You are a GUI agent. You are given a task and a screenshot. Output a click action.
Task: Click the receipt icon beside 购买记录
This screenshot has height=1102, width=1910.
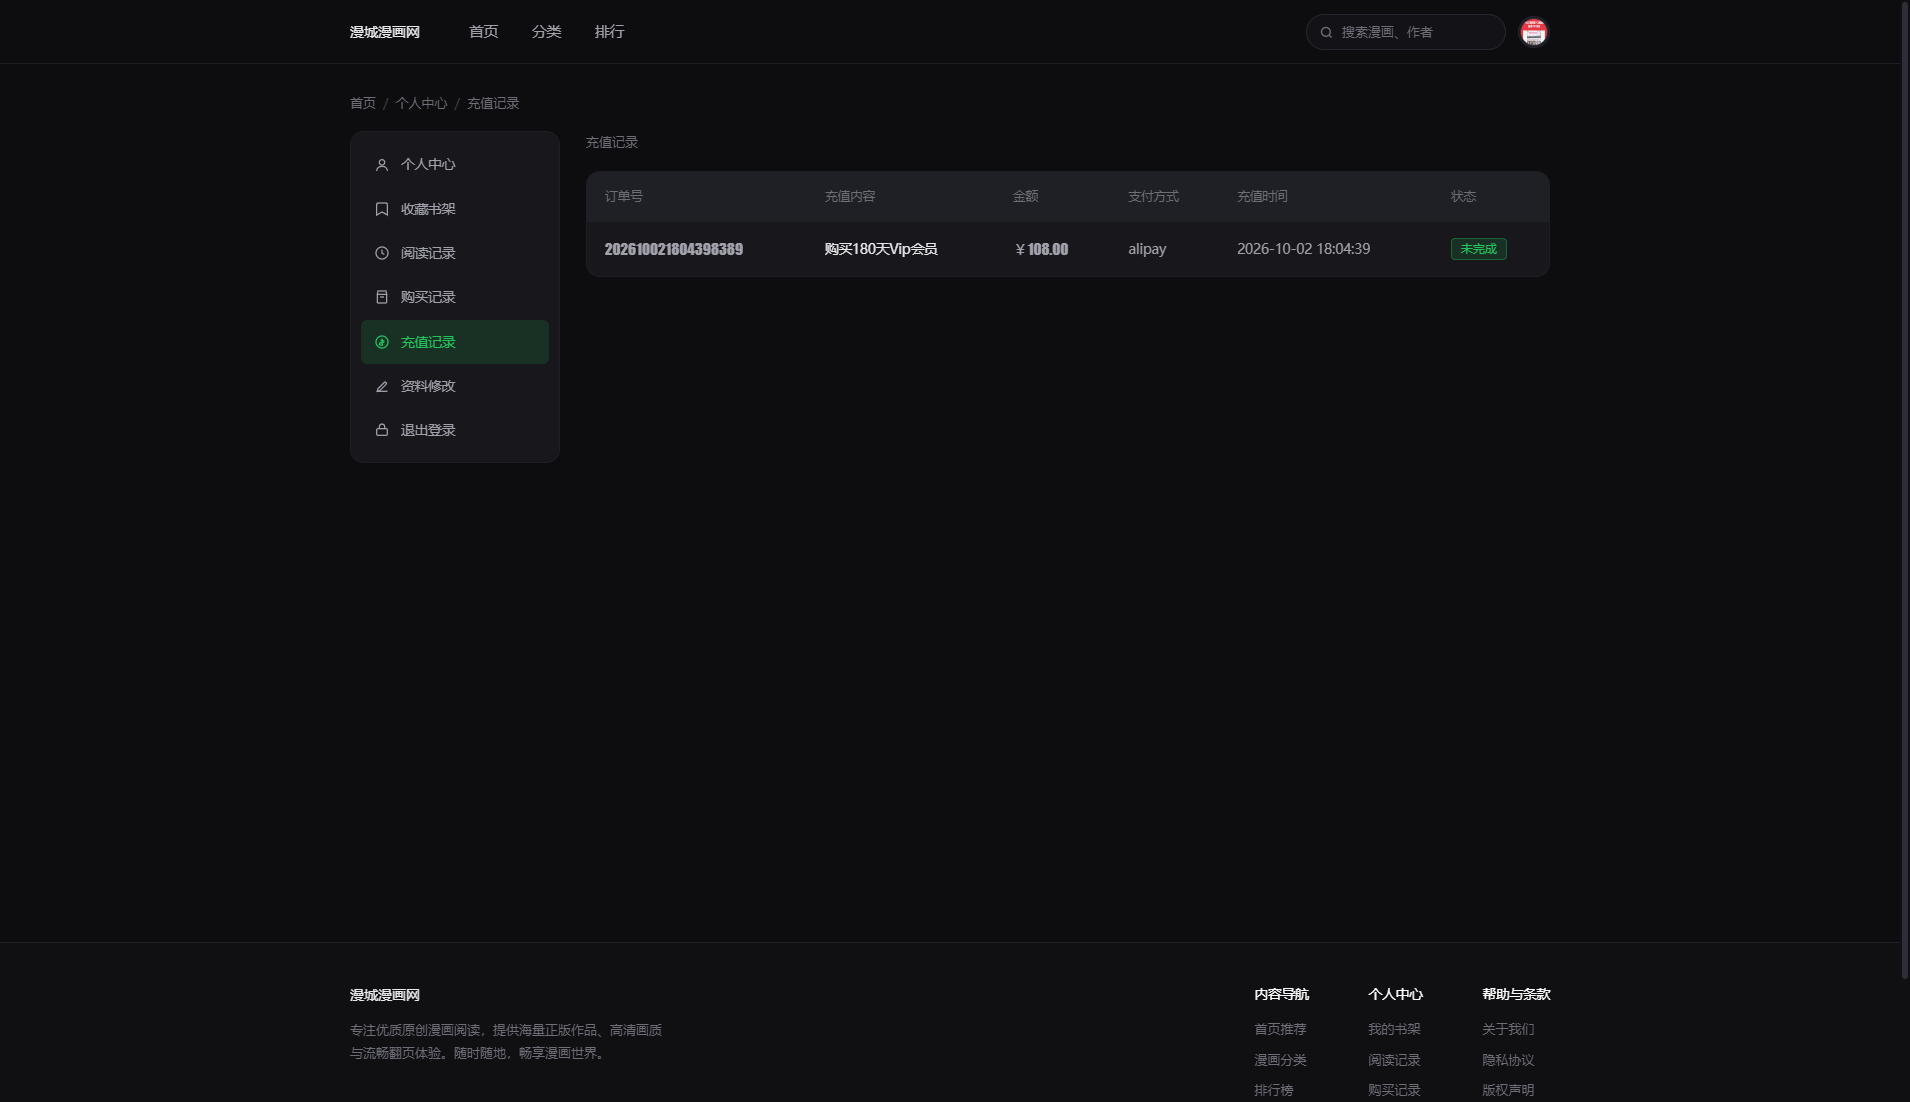pos(381,297)
